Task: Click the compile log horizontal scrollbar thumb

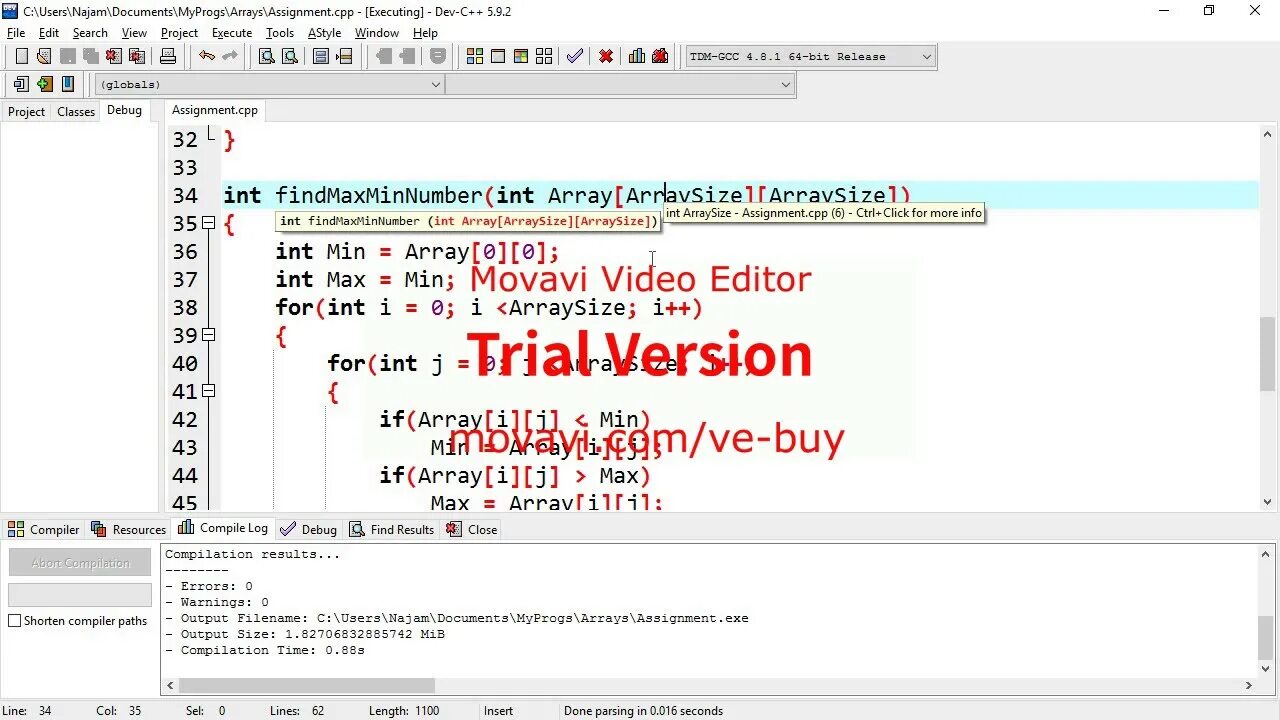Action: (307, 686)
